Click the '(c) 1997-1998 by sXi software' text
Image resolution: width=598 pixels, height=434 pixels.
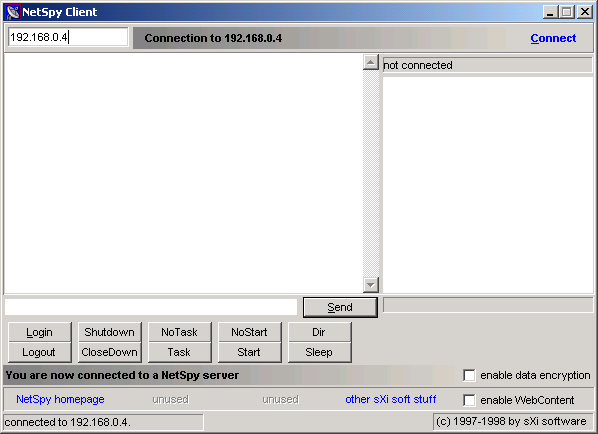pyautogui.click(x=511, y=421)
